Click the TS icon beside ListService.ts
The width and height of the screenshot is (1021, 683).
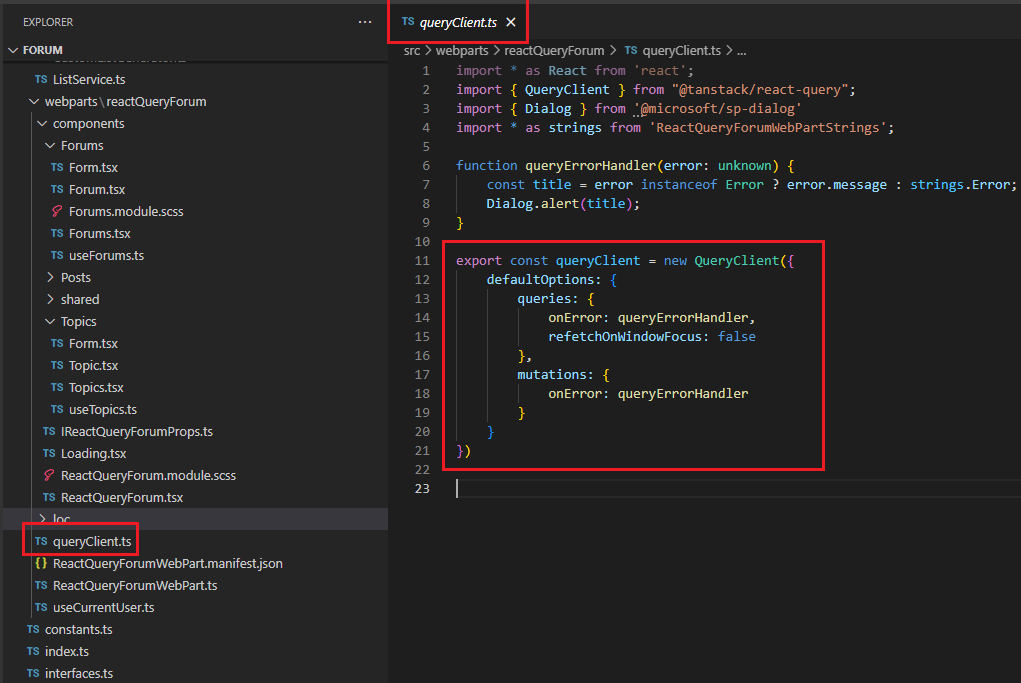point(41,79)
